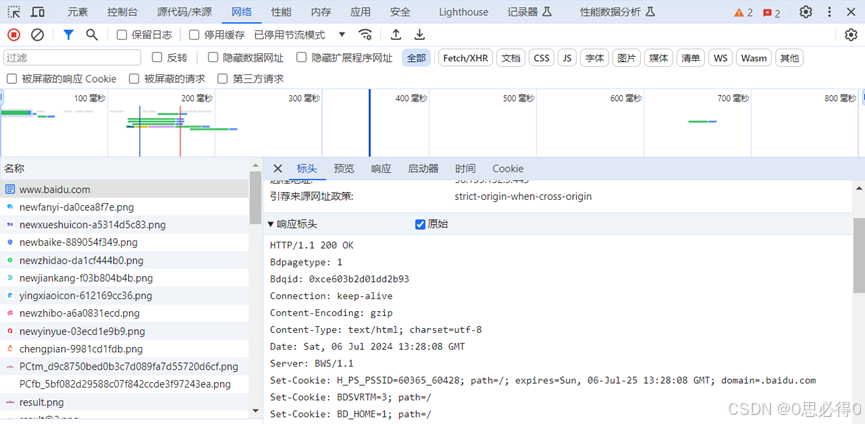Enable the Preserve log checkbox (保留日志)
865x424 pixels.
tap(121, 35)
